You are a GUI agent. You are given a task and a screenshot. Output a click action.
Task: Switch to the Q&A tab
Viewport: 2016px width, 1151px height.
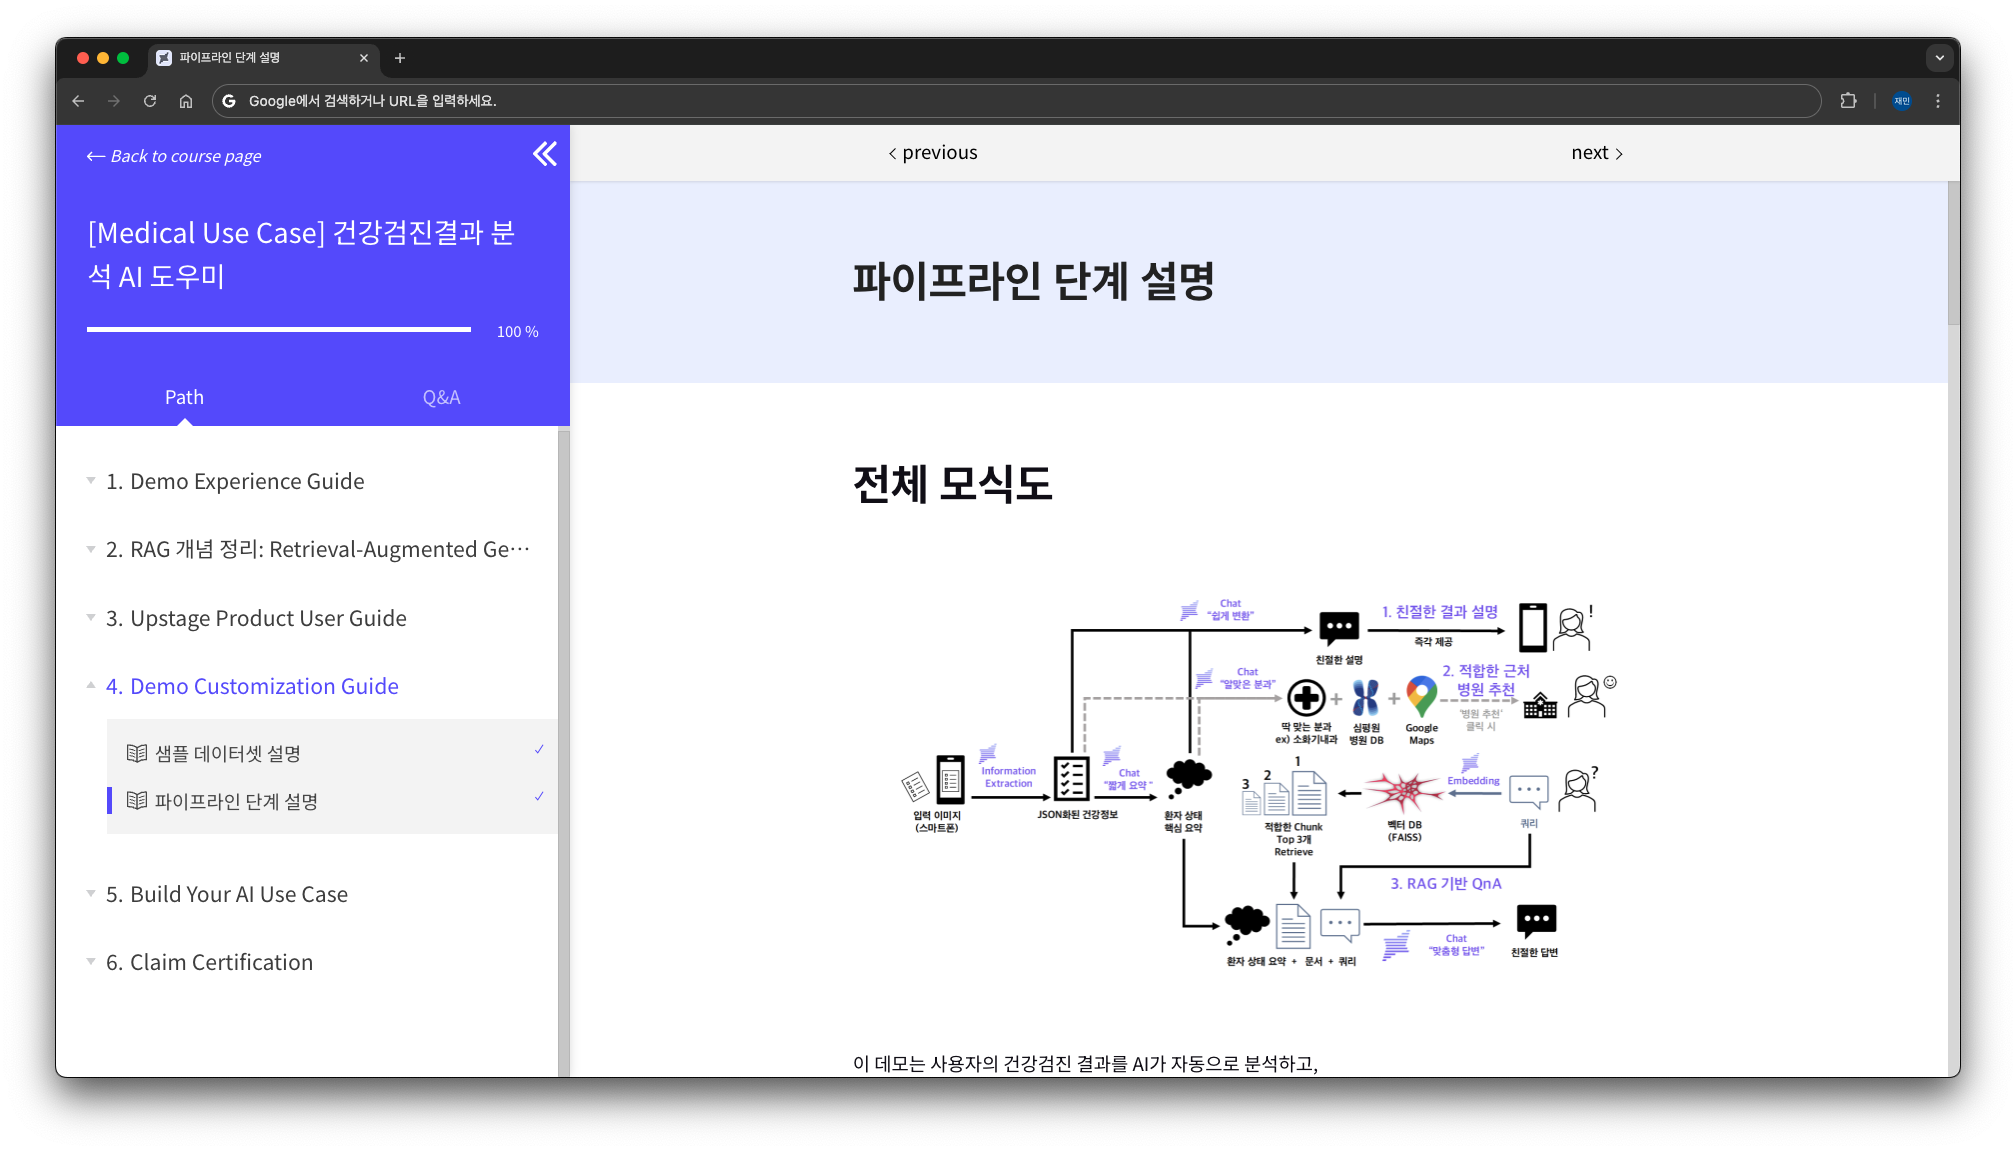coord(441,397)
